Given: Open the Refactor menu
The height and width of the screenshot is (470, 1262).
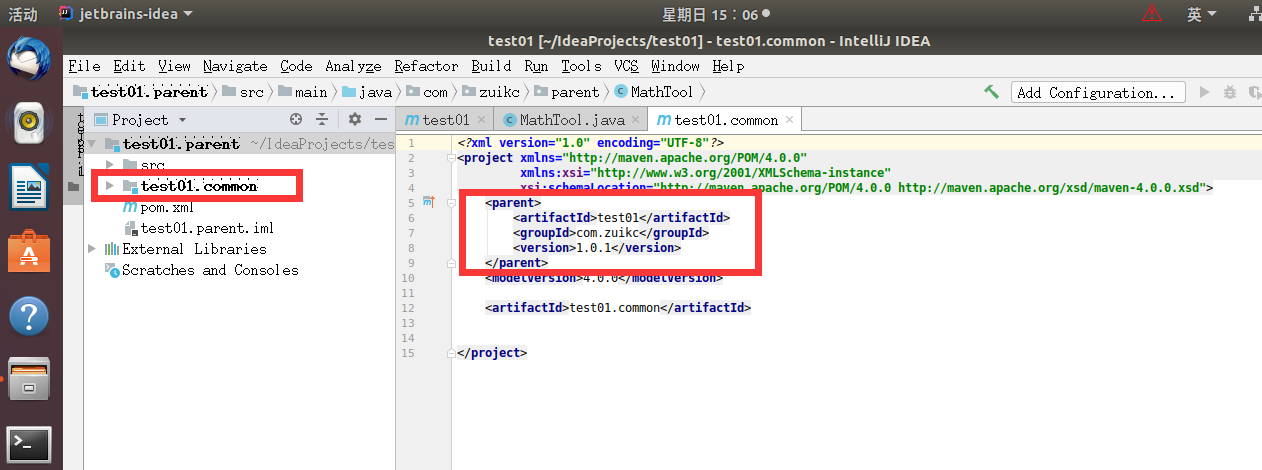Looking at the screenshot, I should pyautogui.click(x=426, y=66).
